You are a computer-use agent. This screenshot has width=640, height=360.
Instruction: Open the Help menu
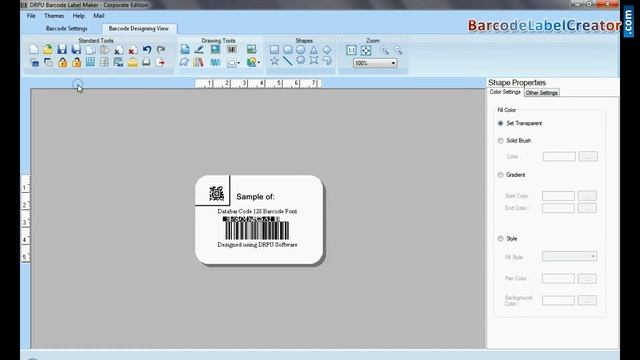(78, 16)
